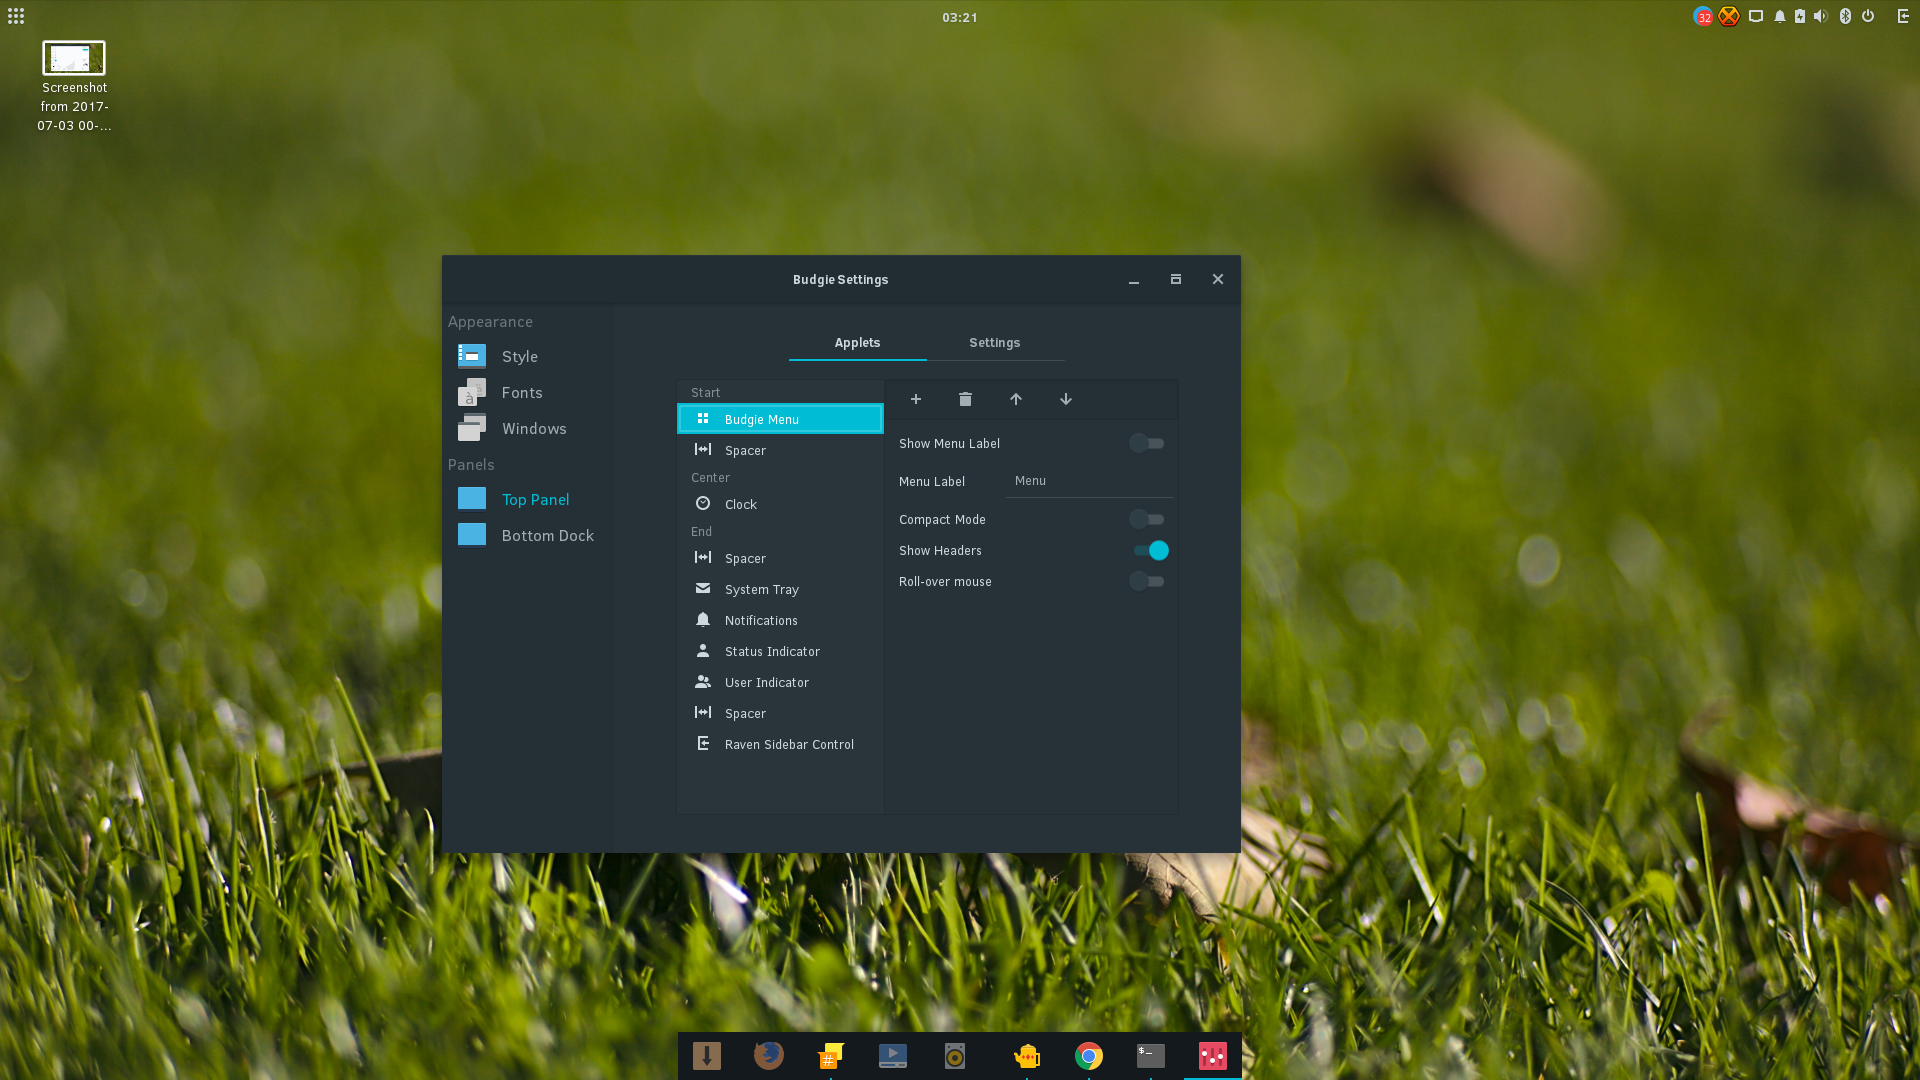Select the Spacer below User Indicator

tap(780, 713)
